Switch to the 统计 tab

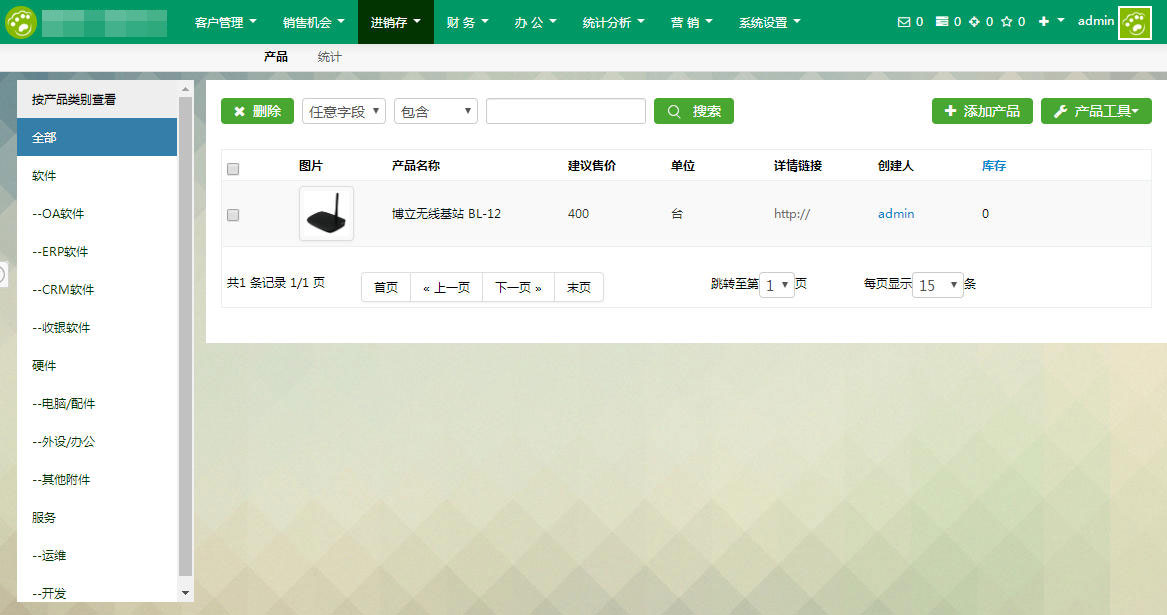point(329,57)
